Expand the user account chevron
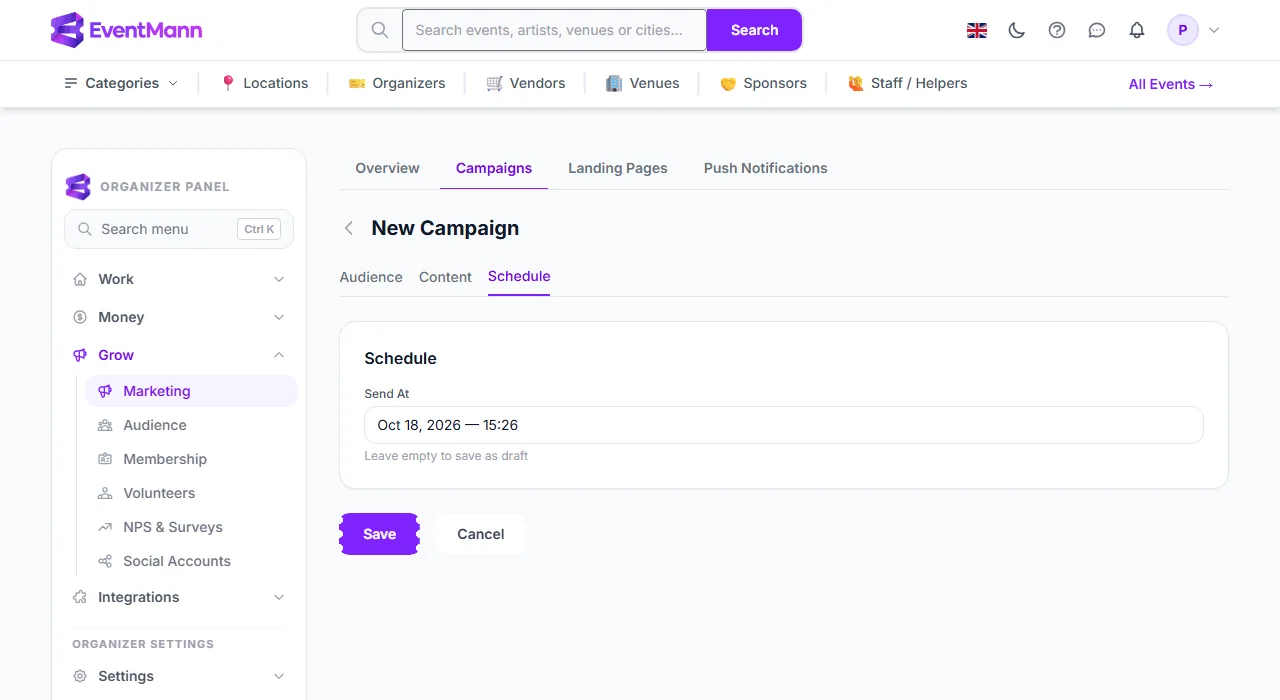1280x700 pixels. [x=1214, y=30]
